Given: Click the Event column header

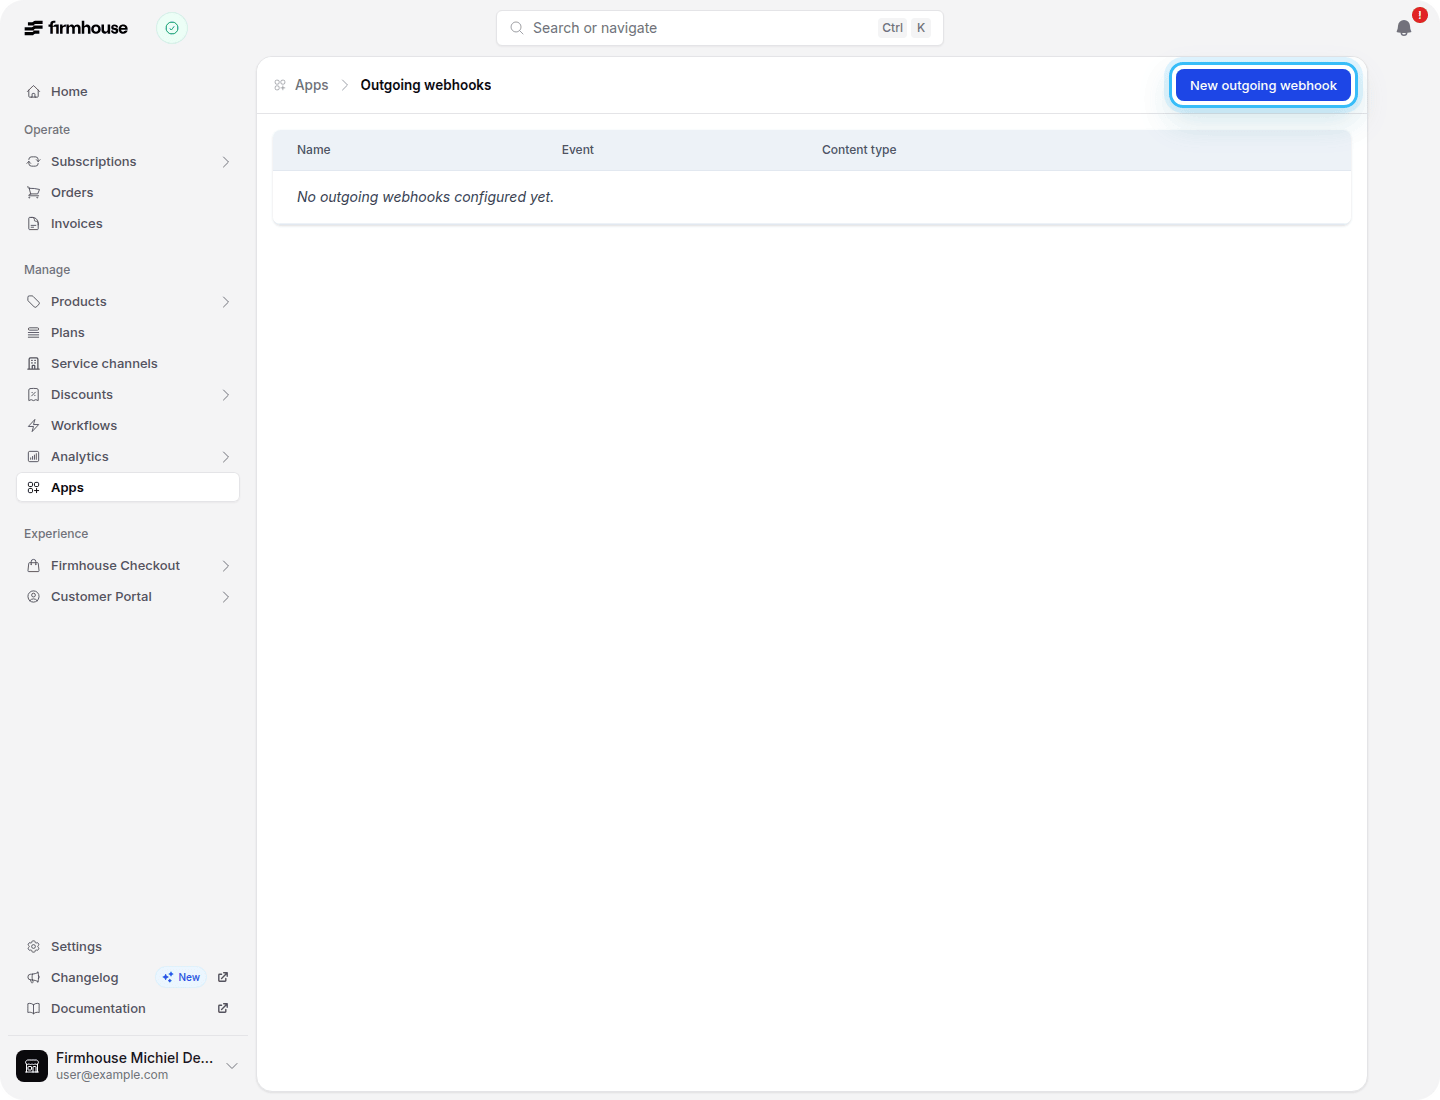Looking at the screenshot, I should (578, 150).
